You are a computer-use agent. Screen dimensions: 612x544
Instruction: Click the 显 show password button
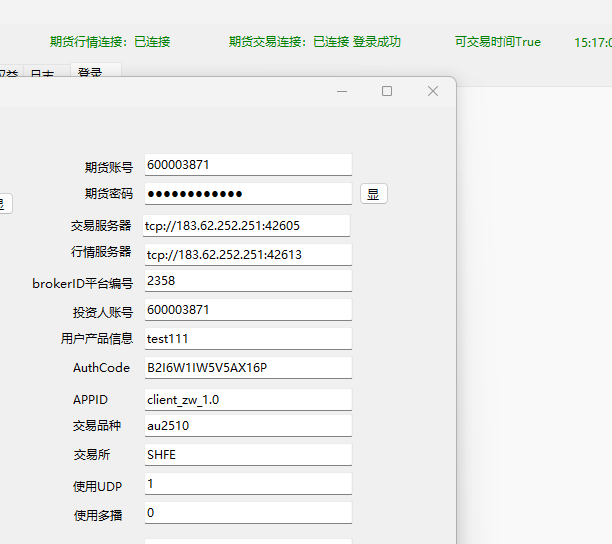[x=373, y=194]
